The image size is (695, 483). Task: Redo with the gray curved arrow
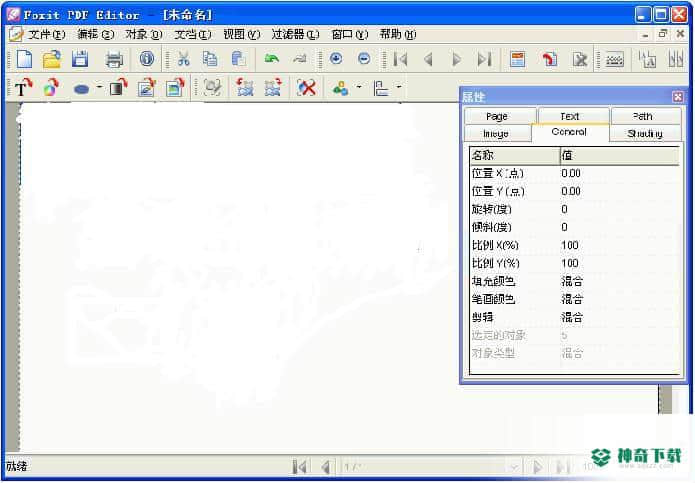[x=300, y=58]
